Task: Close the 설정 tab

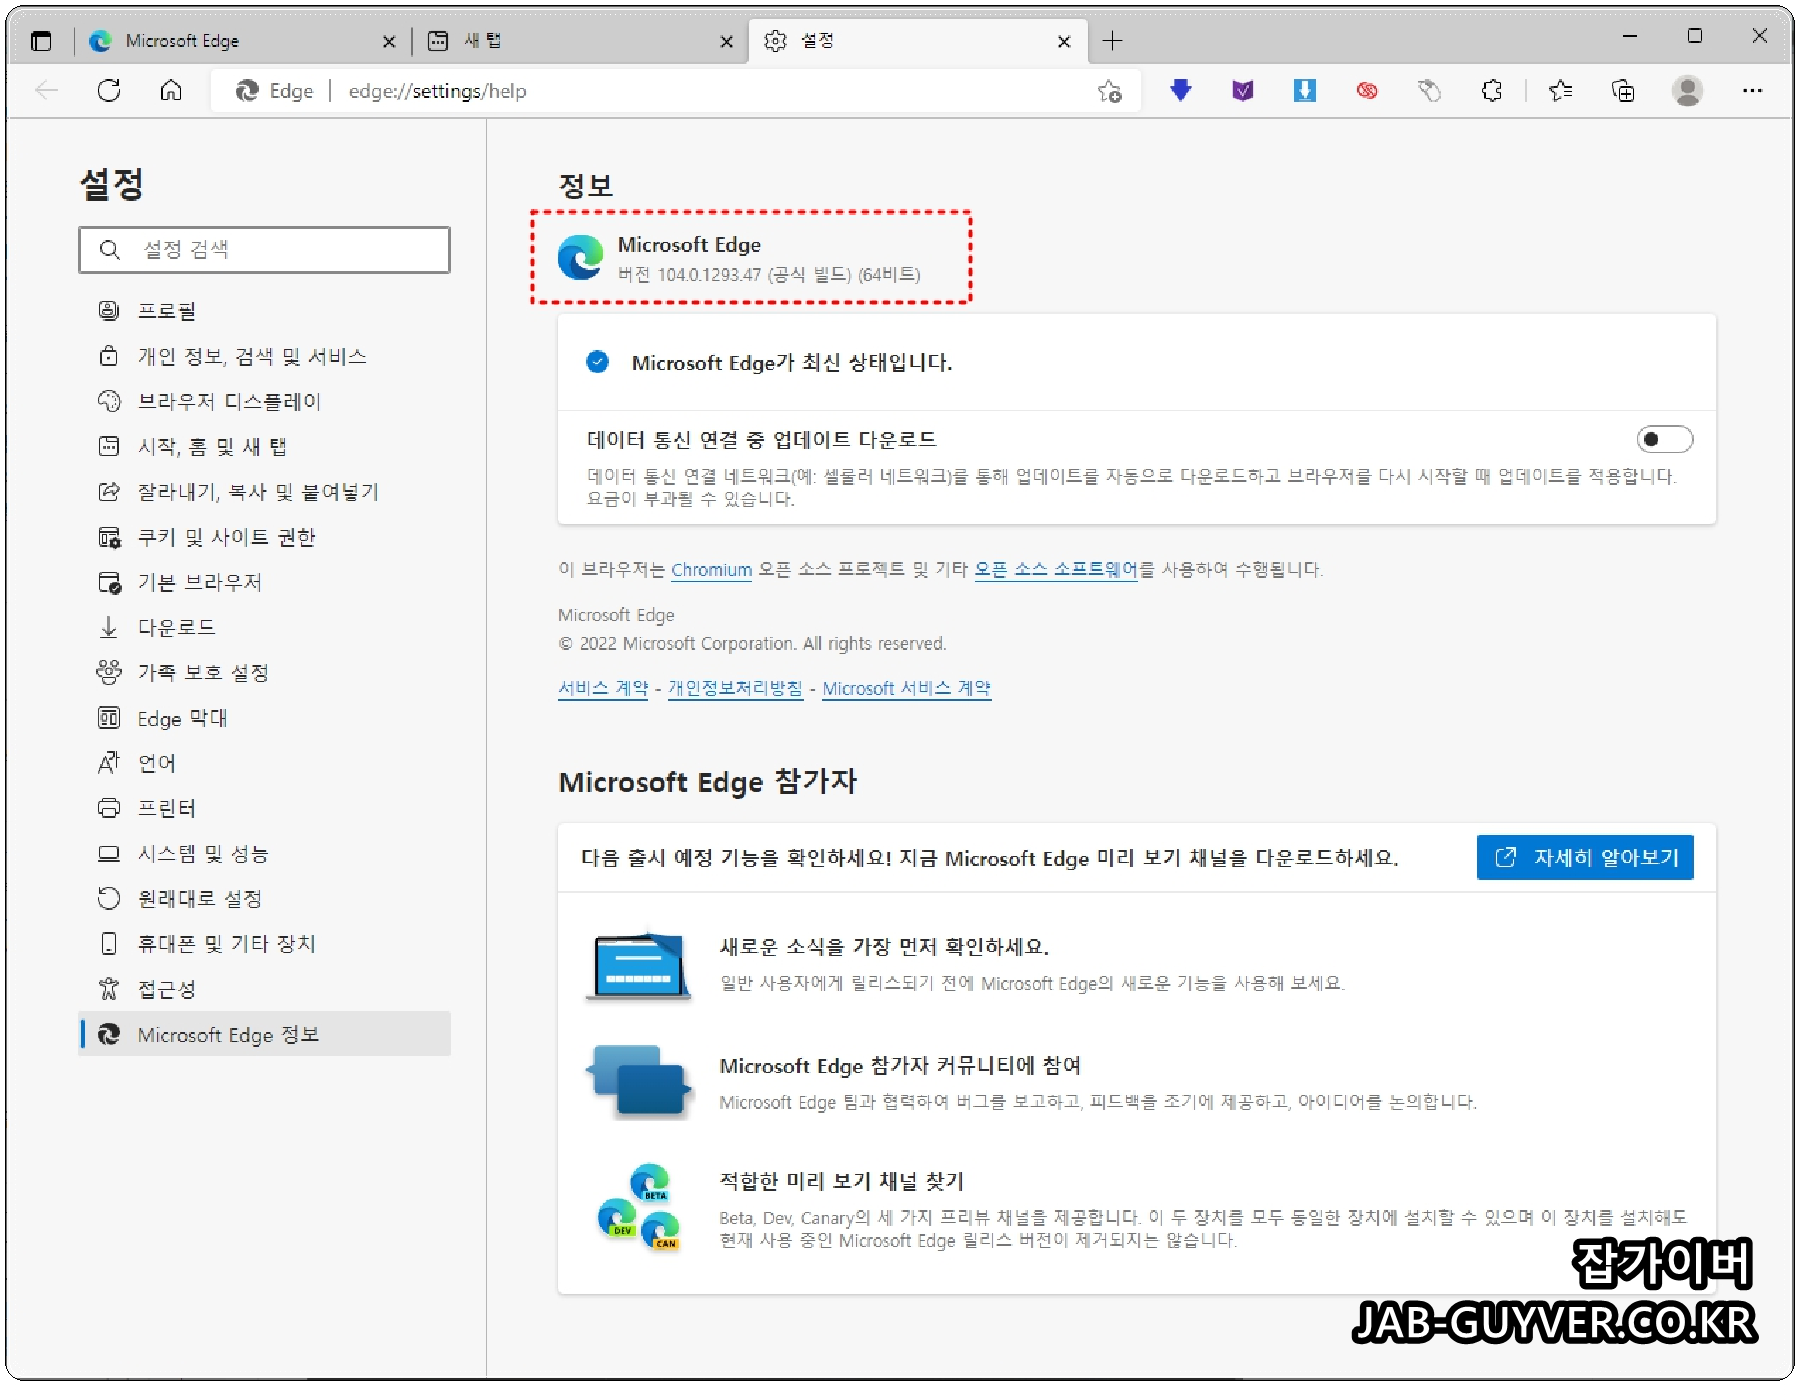Action: pos(1064,41)
